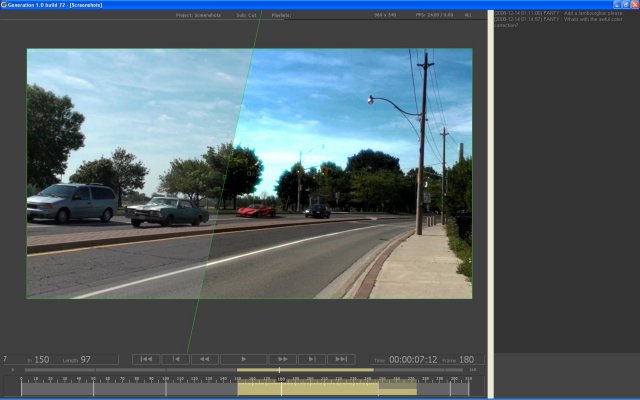Step forward one frame
The image size is (640, 400).
tap(312, 359)
